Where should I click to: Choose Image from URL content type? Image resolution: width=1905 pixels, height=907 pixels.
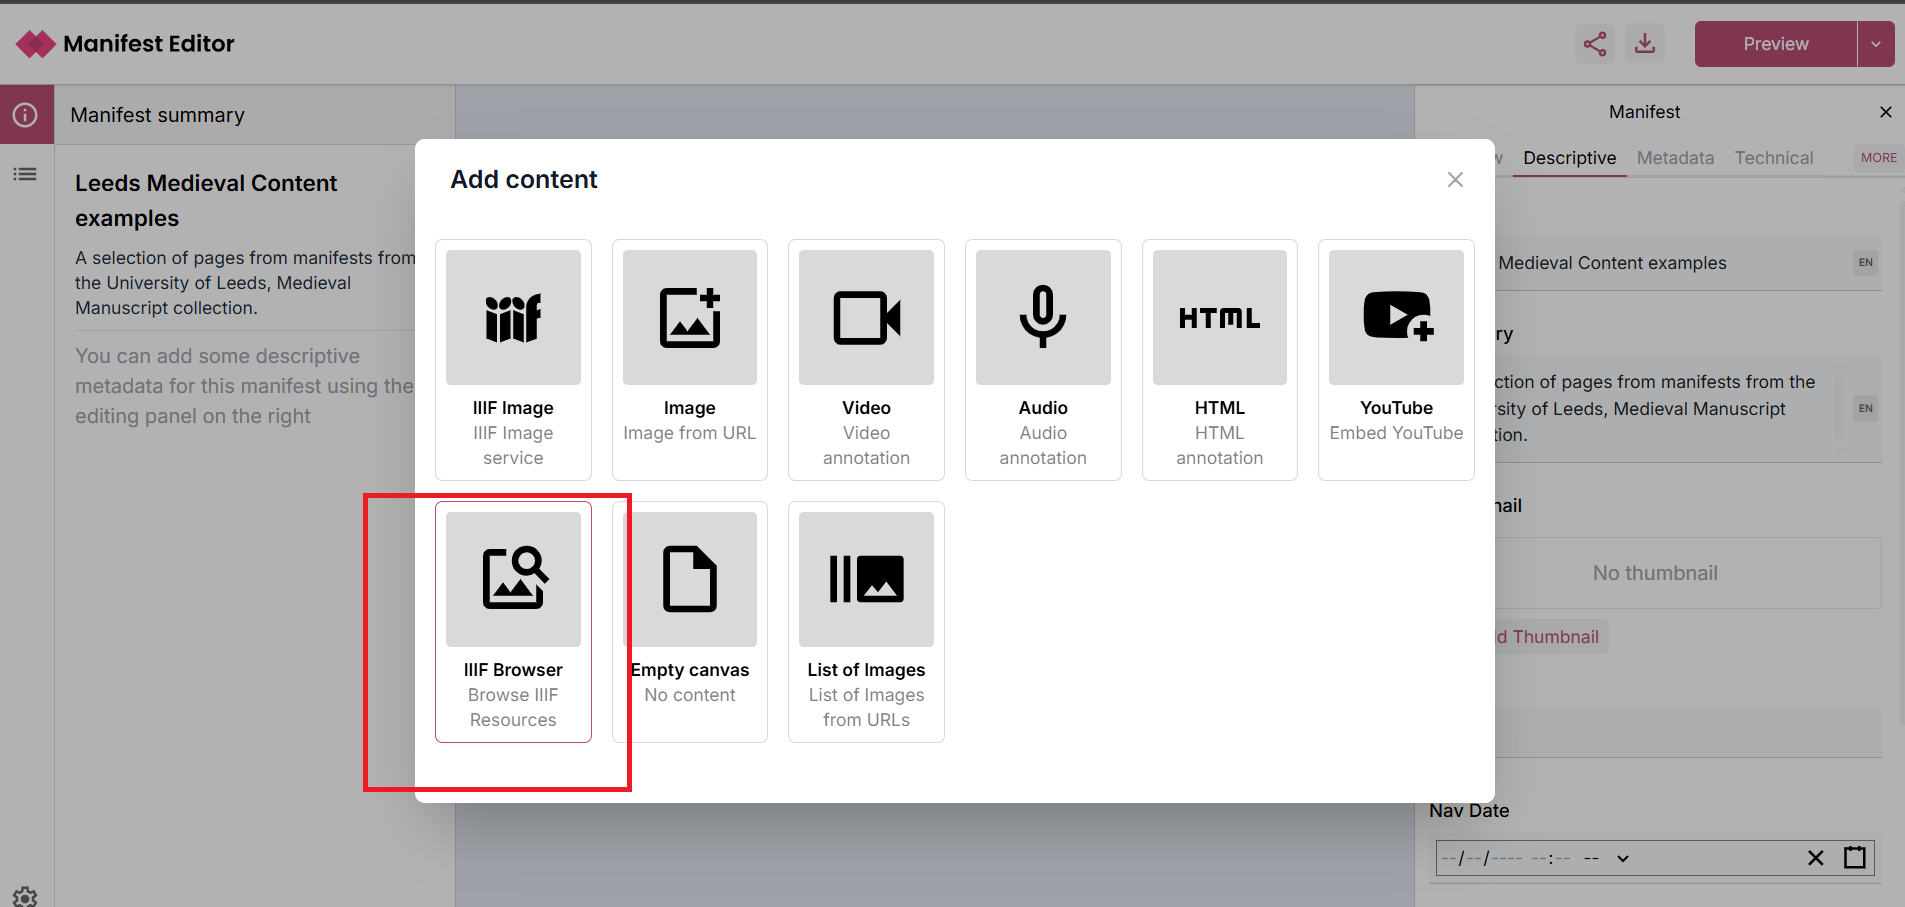click(689, 359)
